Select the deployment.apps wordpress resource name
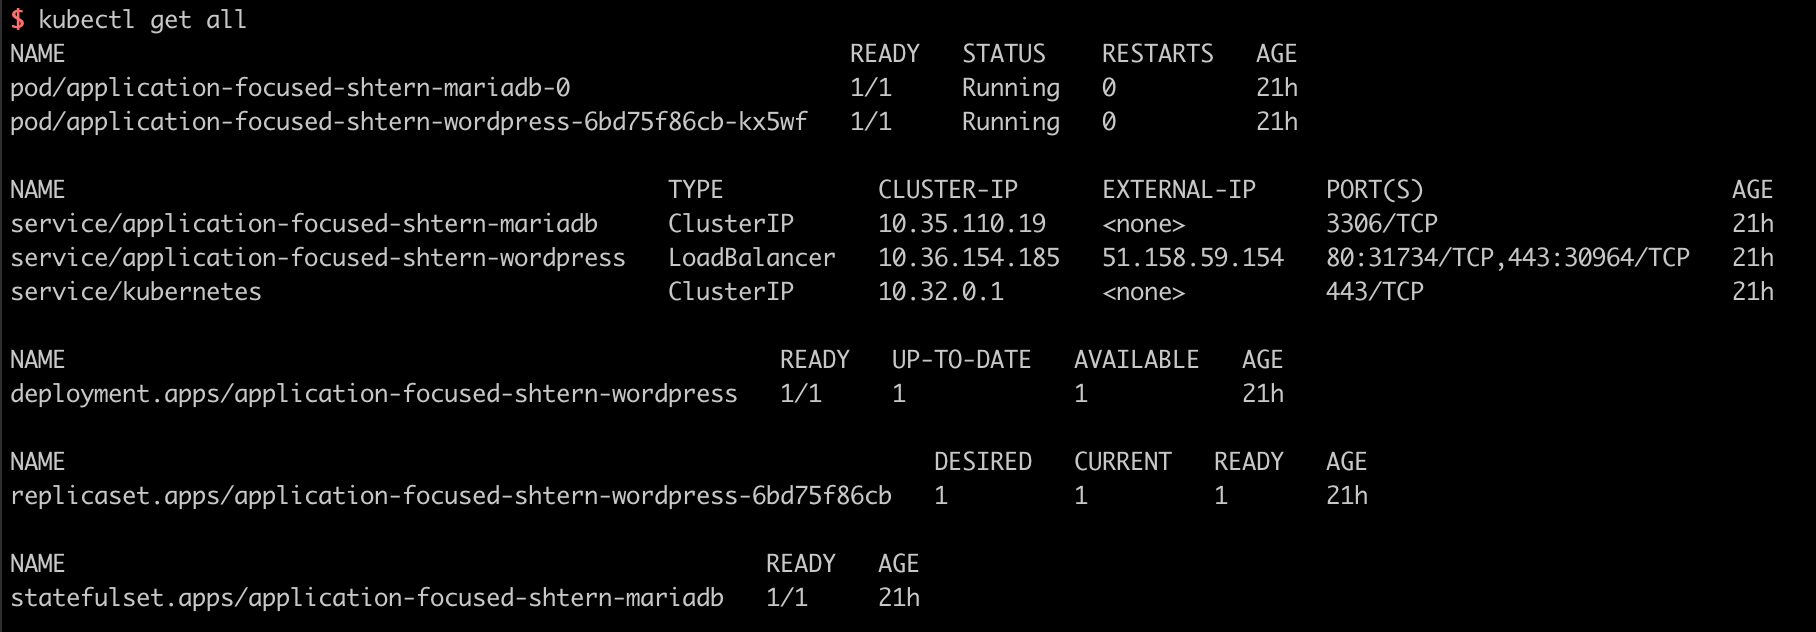 tap(374, 394)
